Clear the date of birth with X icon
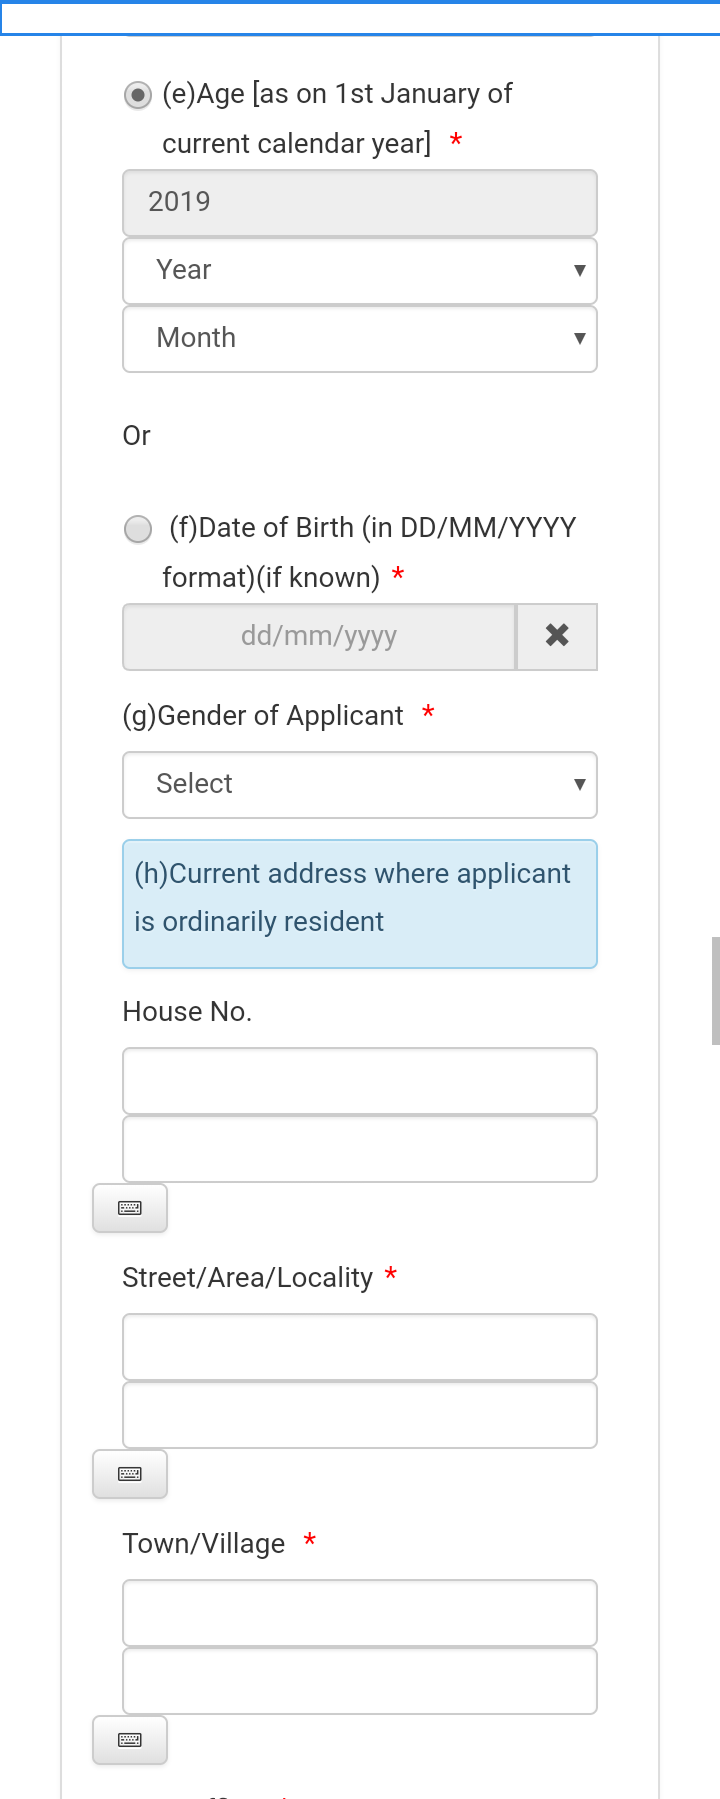Image resolution: width=720 pixels, height=1799 pixels. tap(557, 636)
